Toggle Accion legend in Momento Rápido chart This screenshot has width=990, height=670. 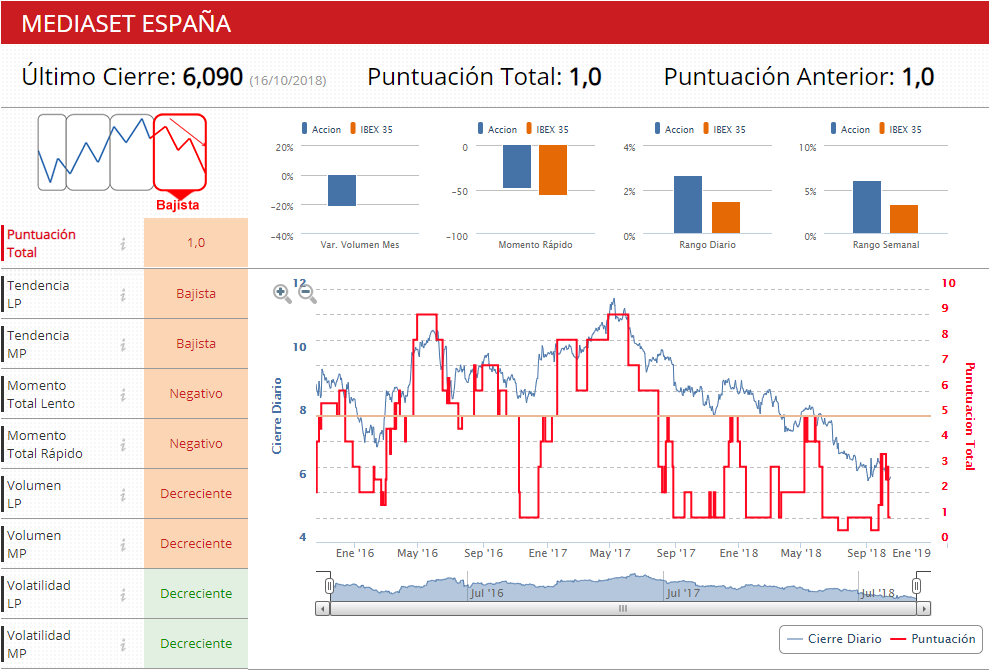pyautogui.click(x=498, y=129)
